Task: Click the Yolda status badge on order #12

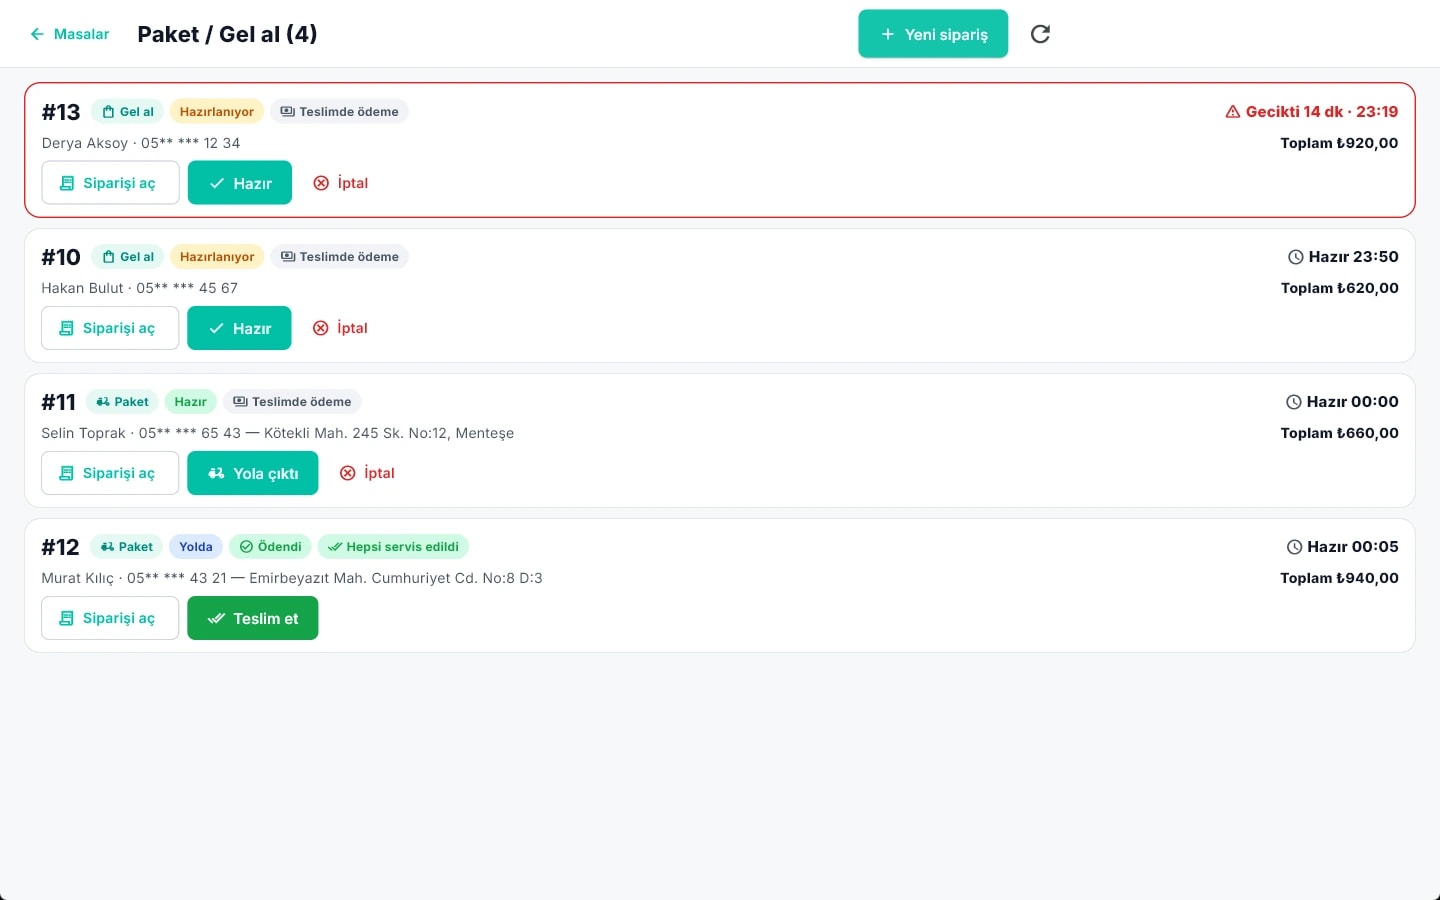Action: pos(196,547)
